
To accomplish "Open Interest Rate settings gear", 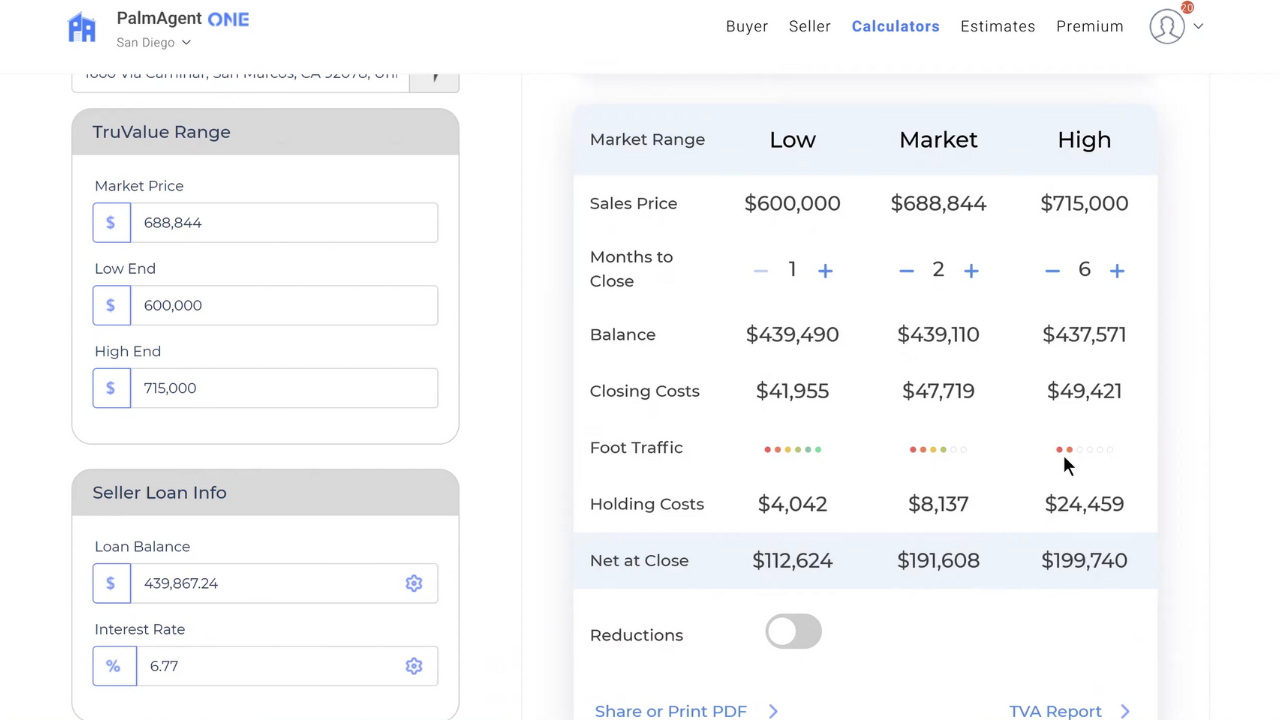I will tap(414, 666).
